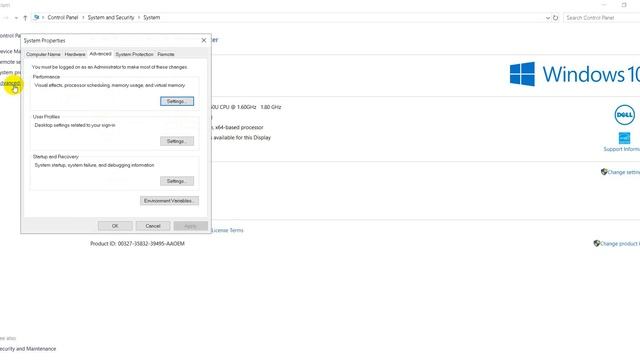Click the Energy Star blue icon
Screen dimensions: 640x360
pos(624,138)
